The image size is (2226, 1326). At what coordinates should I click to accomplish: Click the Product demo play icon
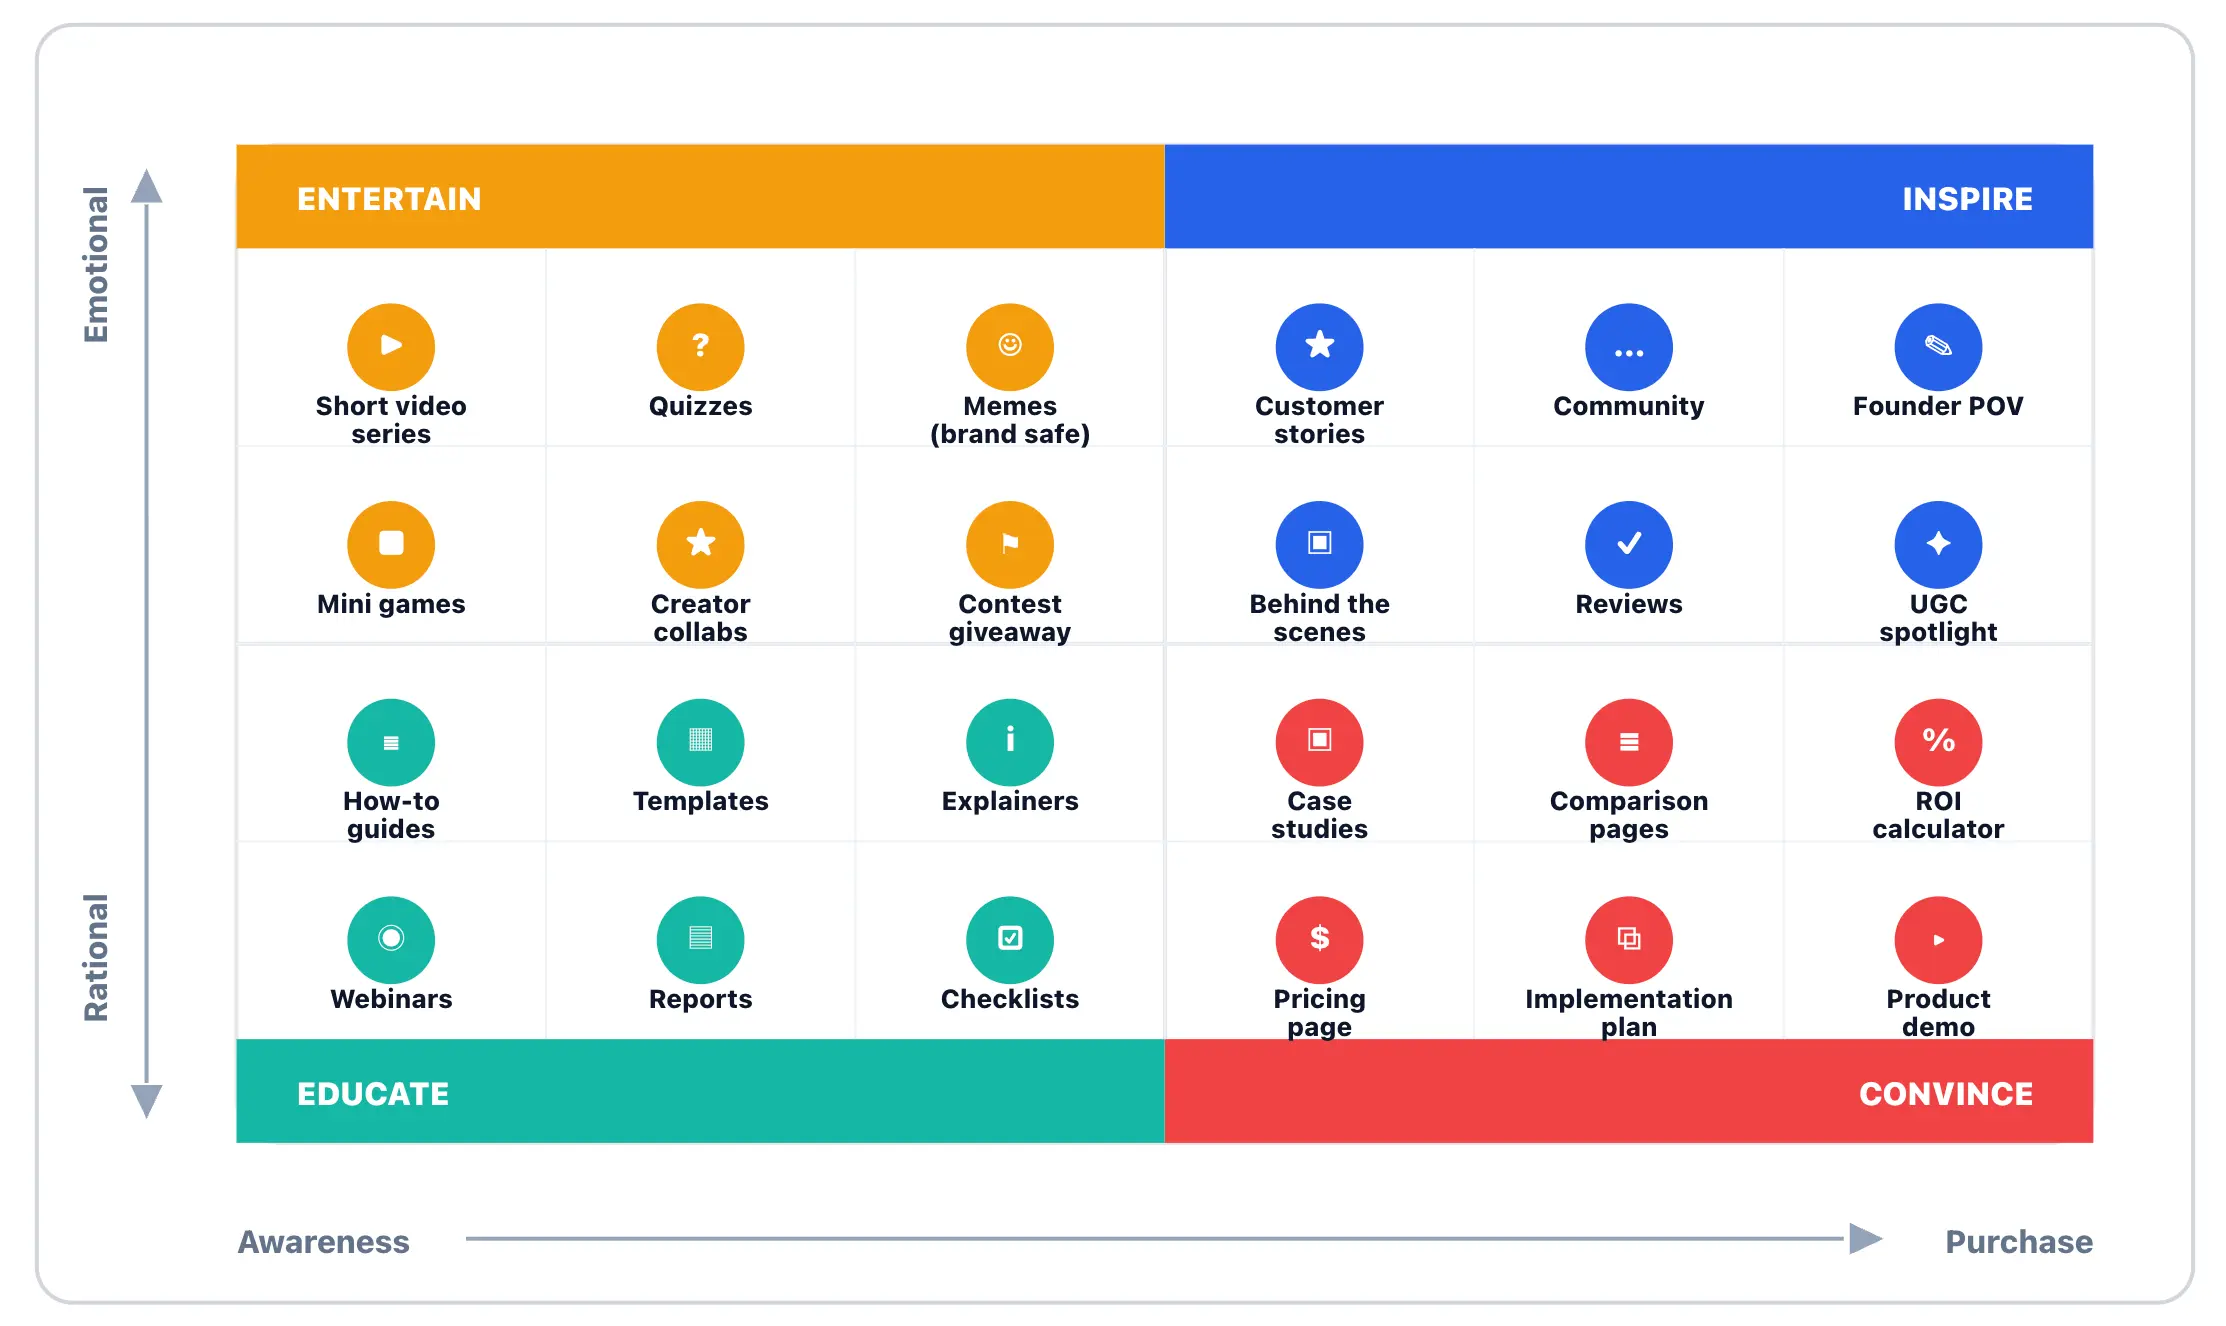[x=1937, y=939]
